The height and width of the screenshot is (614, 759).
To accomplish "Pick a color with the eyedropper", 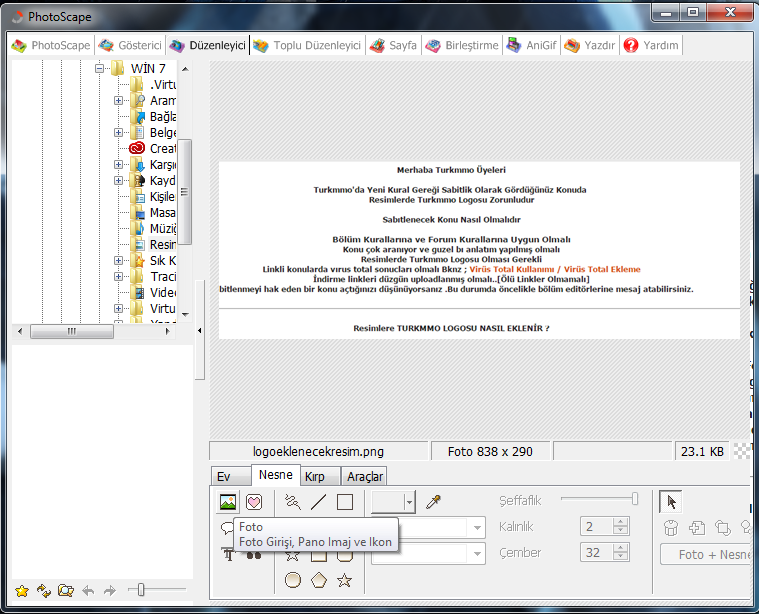I will [x=433, y=502].
